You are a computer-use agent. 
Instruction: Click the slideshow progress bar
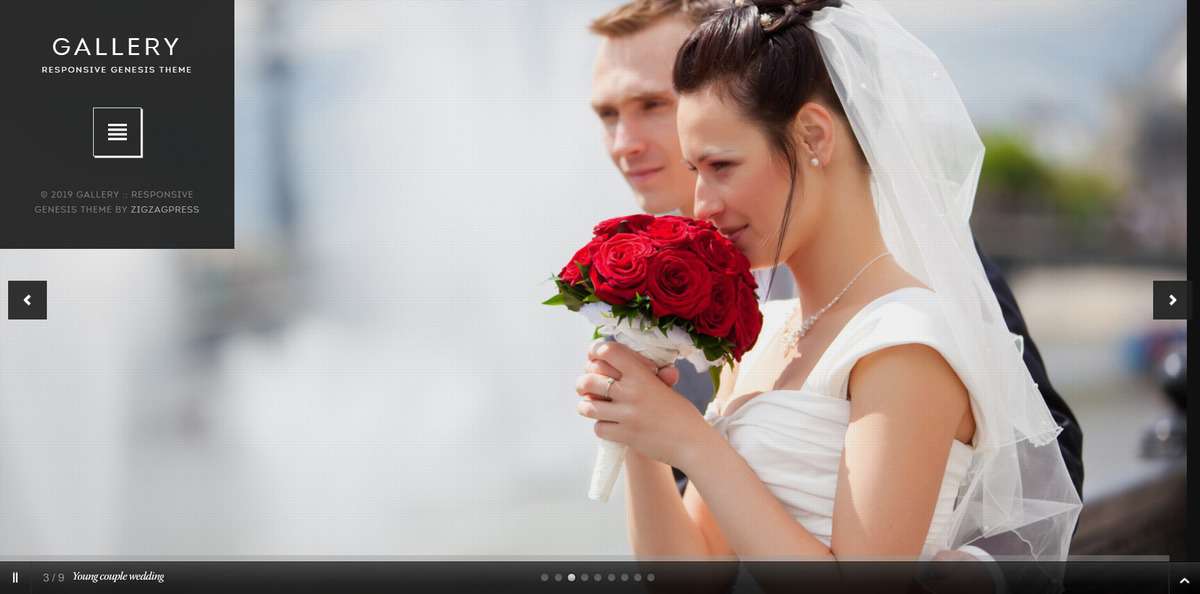tap(584, 558)
